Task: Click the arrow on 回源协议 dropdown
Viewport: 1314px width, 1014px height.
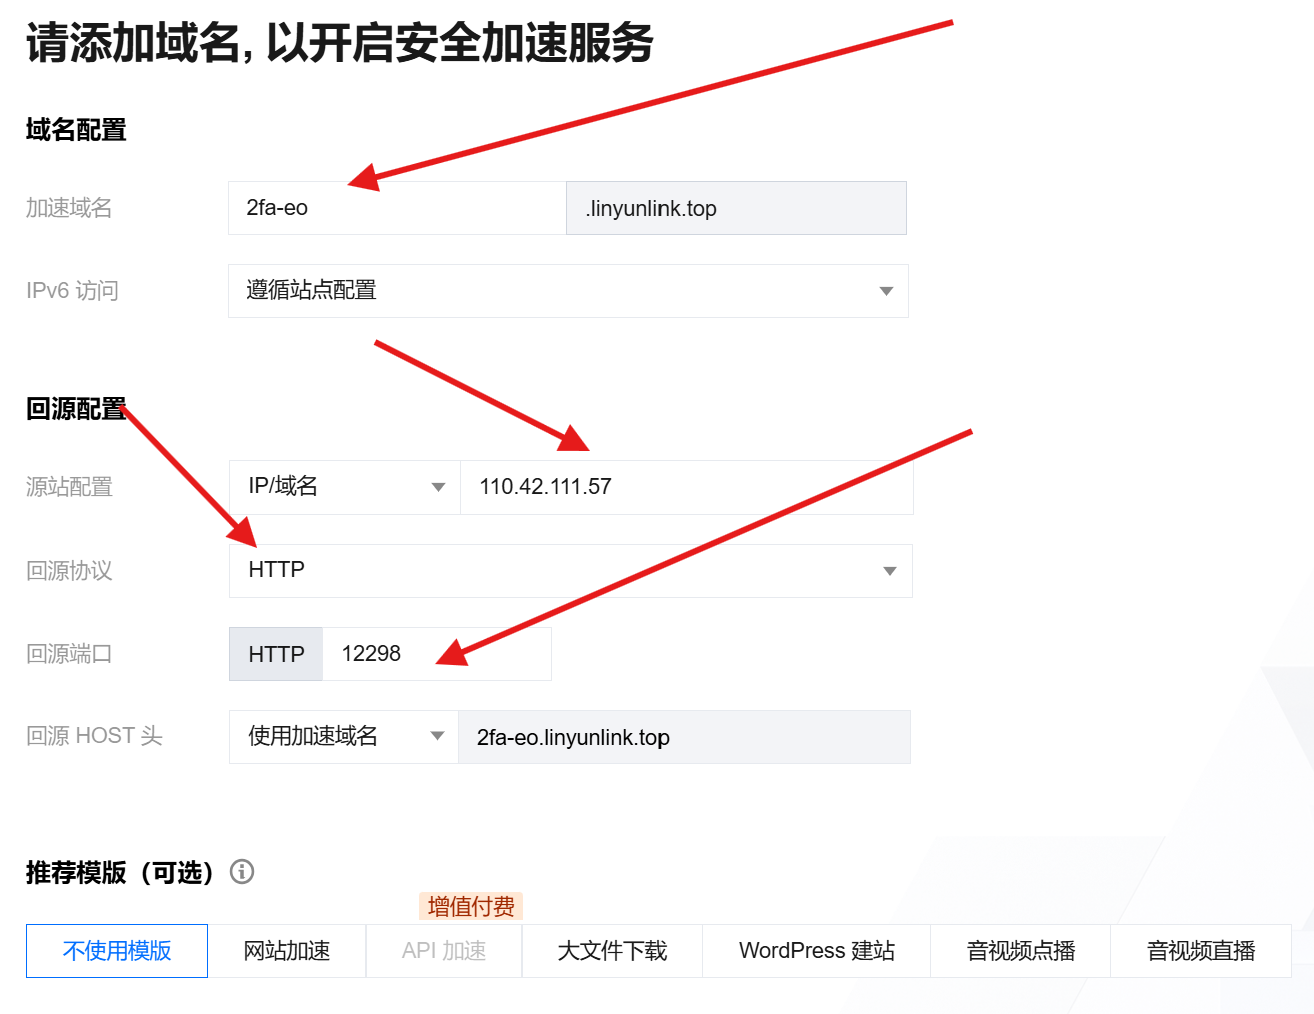Action: click(889, 571)
